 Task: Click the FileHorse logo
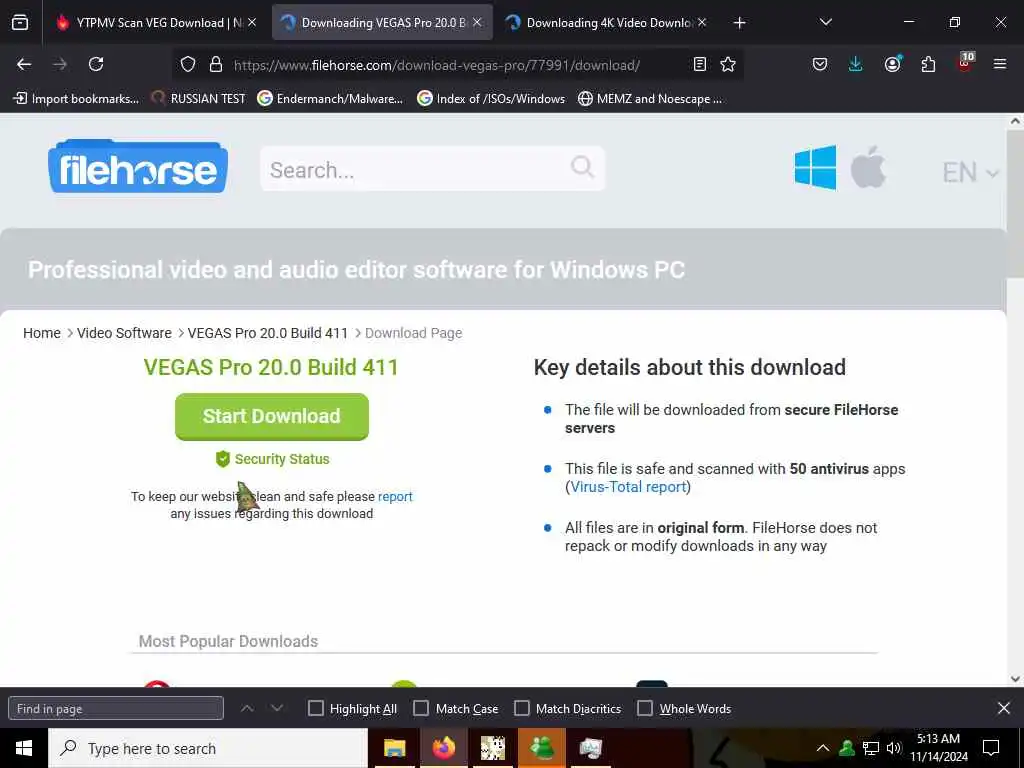coord(138,167)
